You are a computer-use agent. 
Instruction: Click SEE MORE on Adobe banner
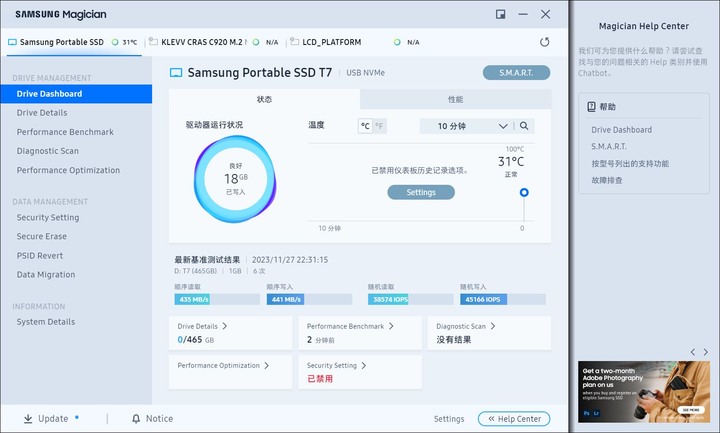[691, 410]
